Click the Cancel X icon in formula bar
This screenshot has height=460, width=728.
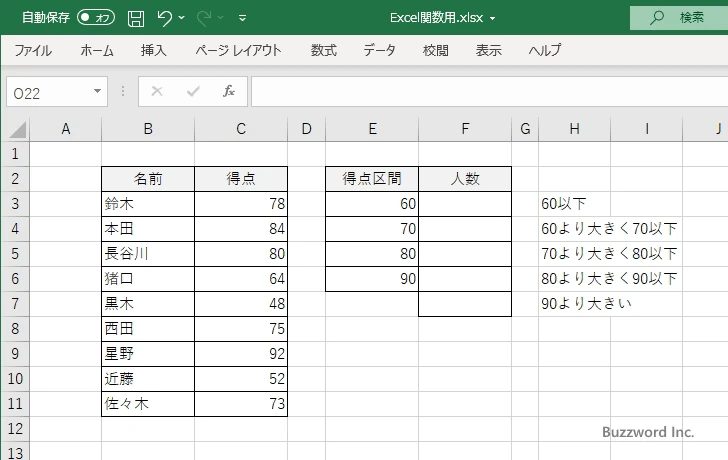click(x=157, y=91)
